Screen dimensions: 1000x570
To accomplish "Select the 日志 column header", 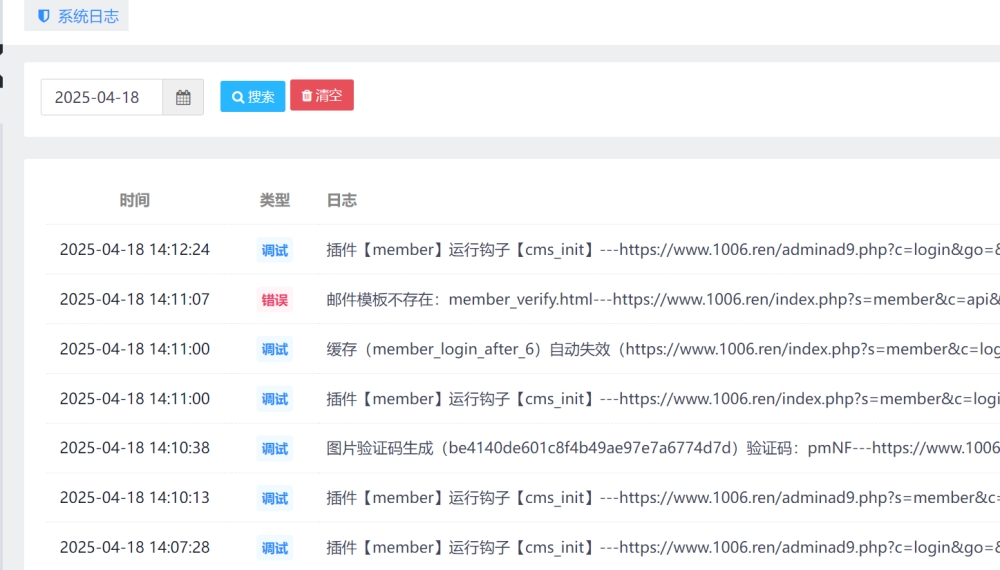I will click(341, 200).
